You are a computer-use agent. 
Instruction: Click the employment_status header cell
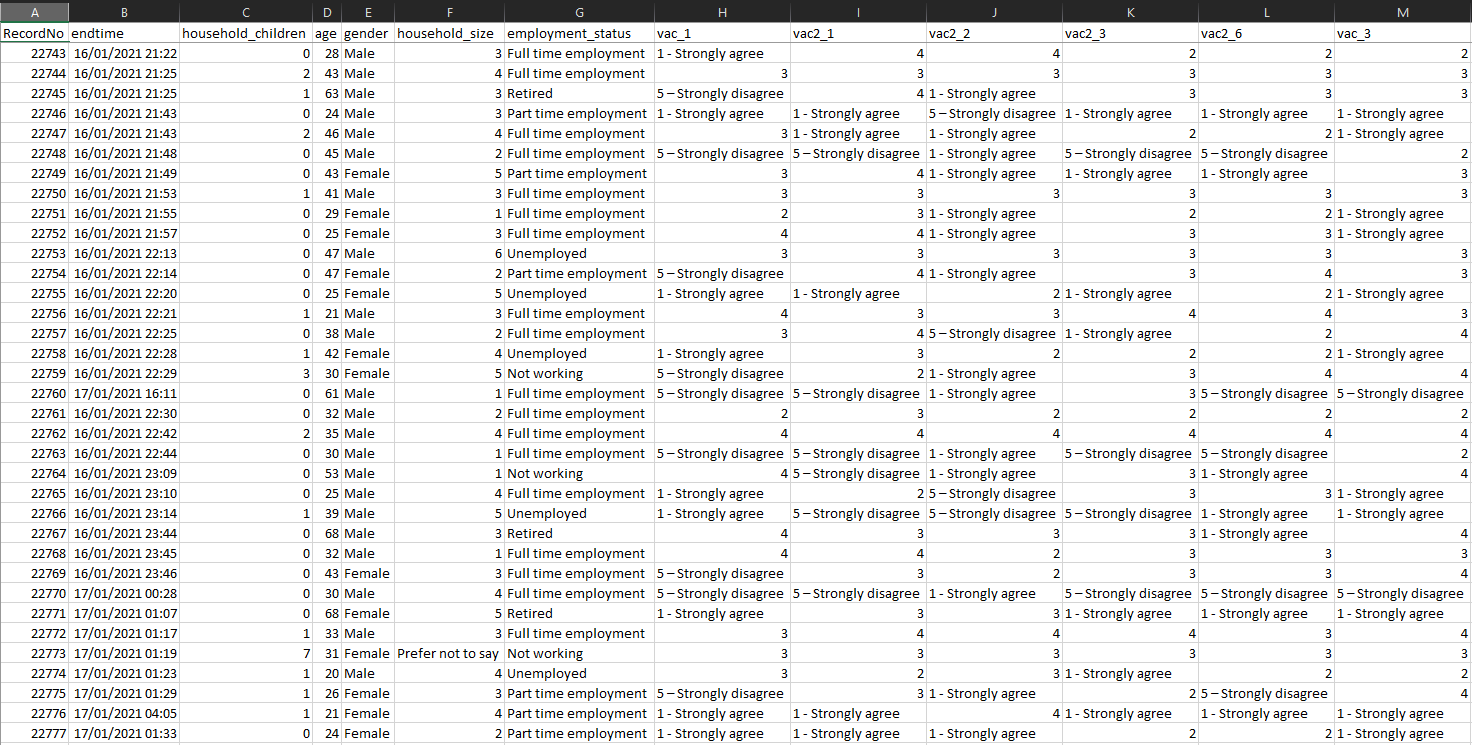(x=578, y=33)
